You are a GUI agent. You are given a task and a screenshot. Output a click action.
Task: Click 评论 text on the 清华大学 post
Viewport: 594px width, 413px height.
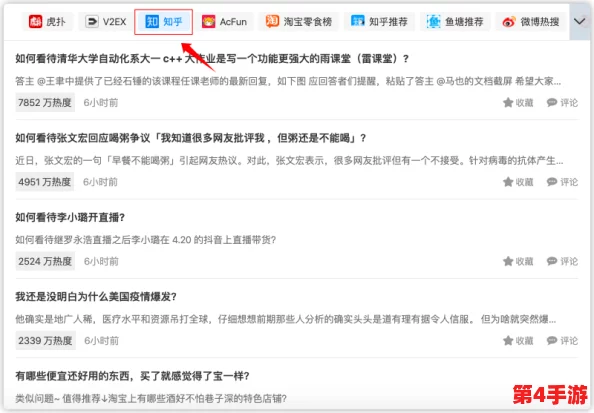tap(569, 103)
